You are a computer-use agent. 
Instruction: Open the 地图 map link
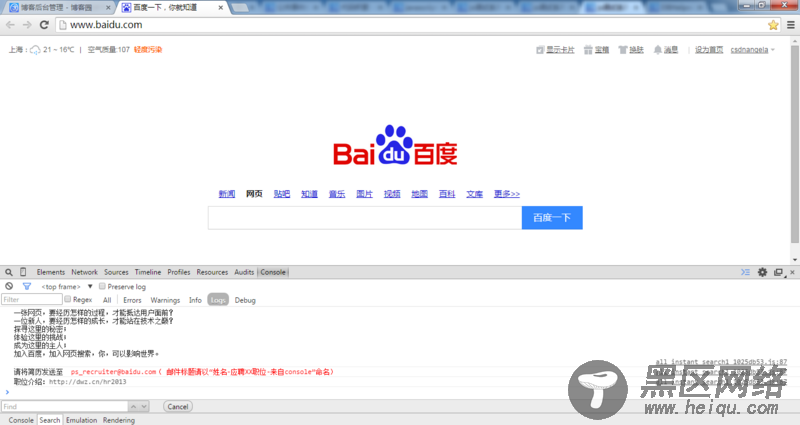[x=419, y=194]
